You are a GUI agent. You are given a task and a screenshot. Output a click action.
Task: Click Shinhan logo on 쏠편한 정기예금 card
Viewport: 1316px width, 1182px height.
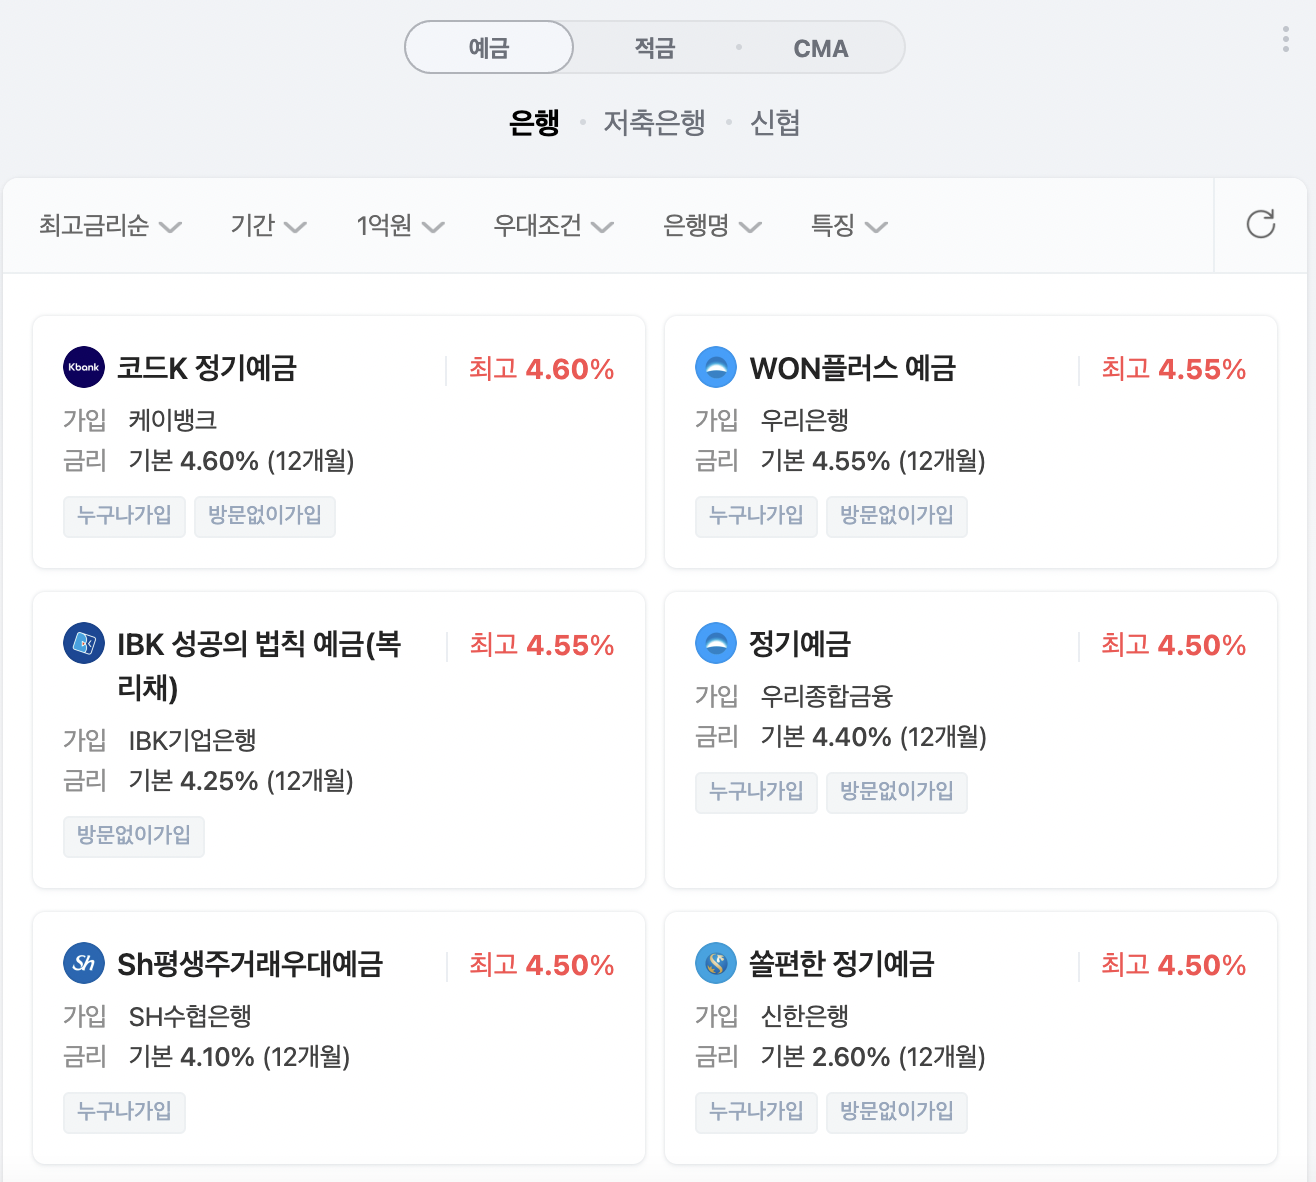click(716, 963)
